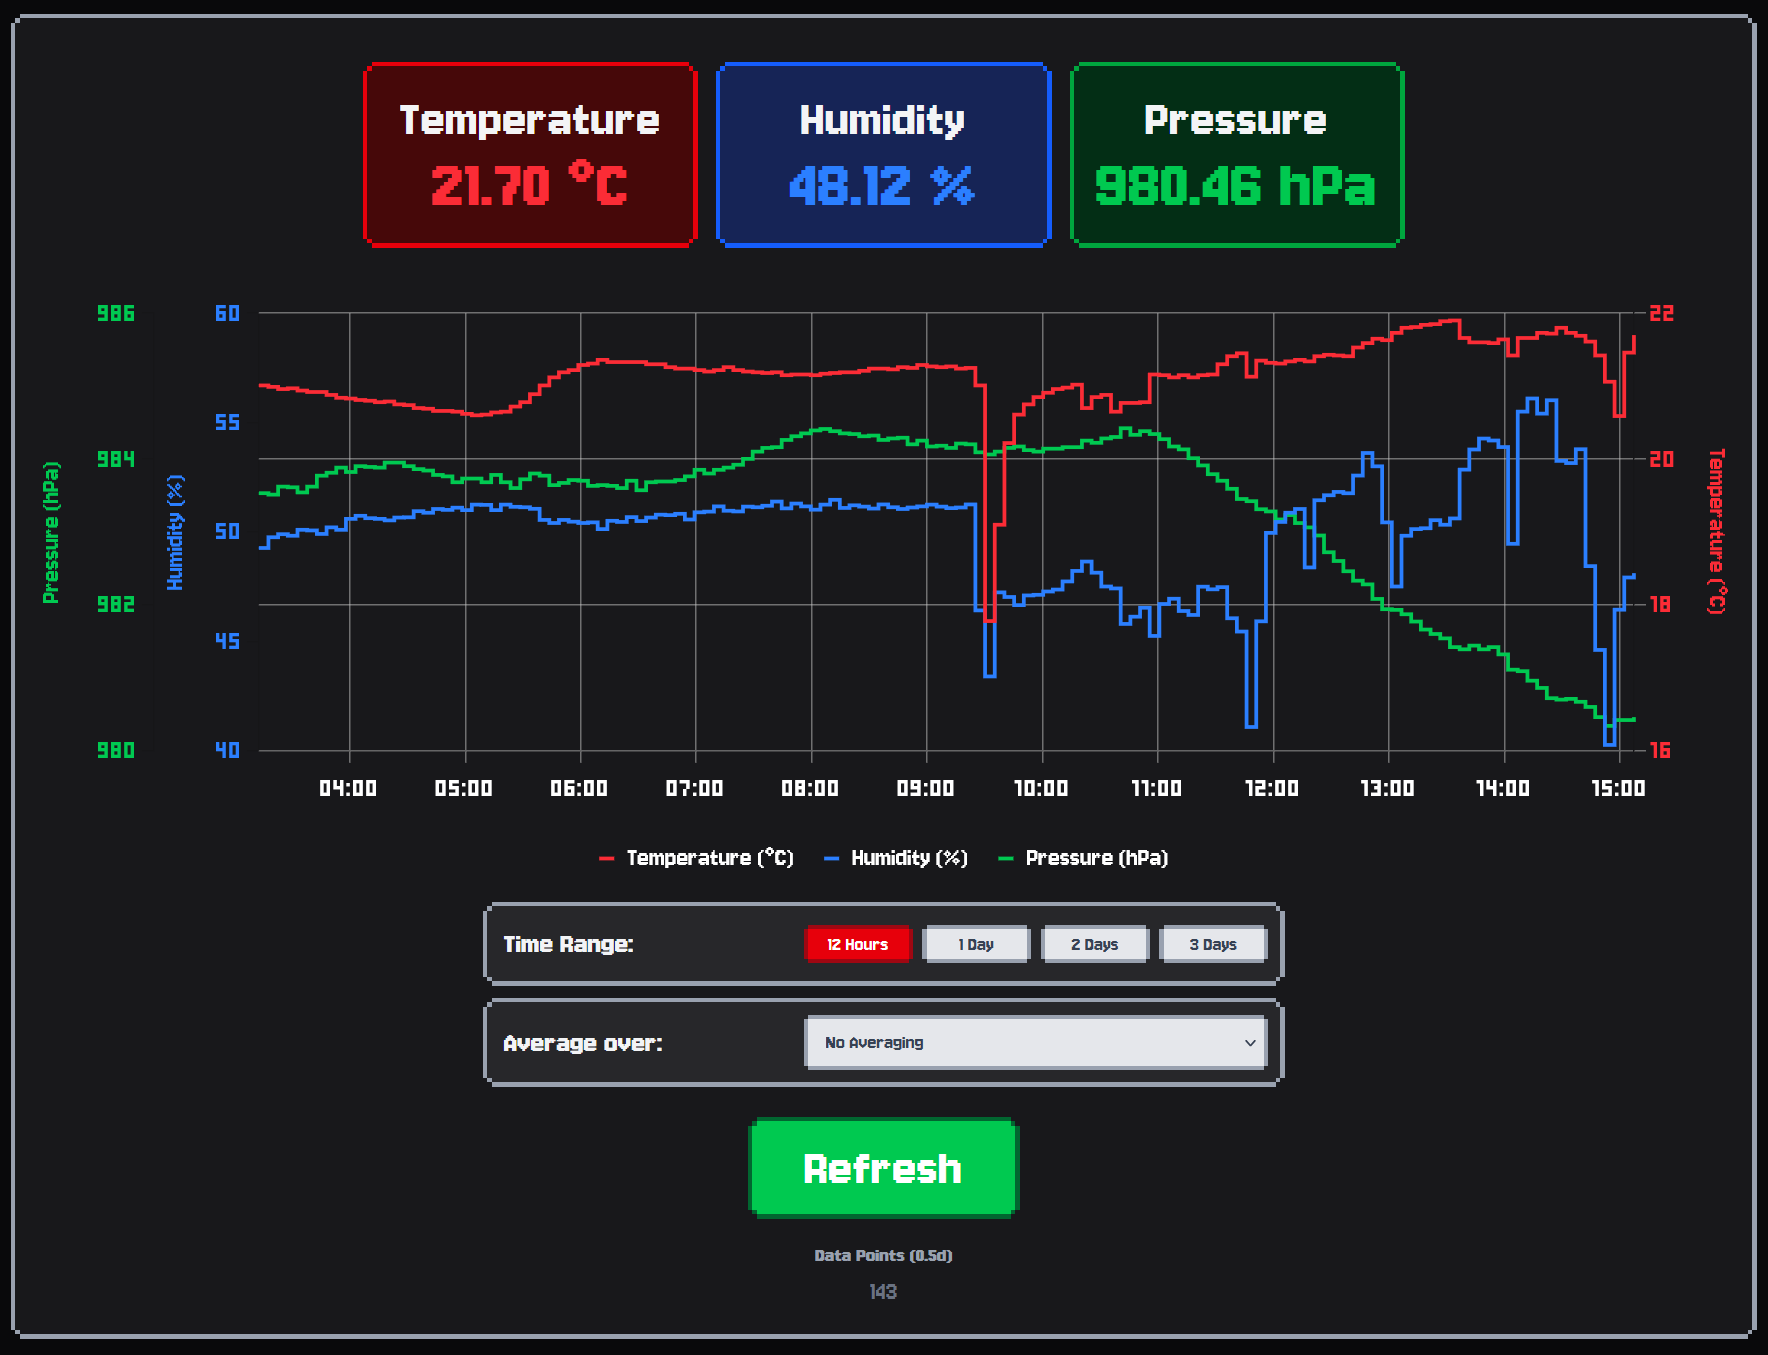Click the 09:00 tick label on chart
Viewport: 1768px width, 1355px height.
[925, 788]
